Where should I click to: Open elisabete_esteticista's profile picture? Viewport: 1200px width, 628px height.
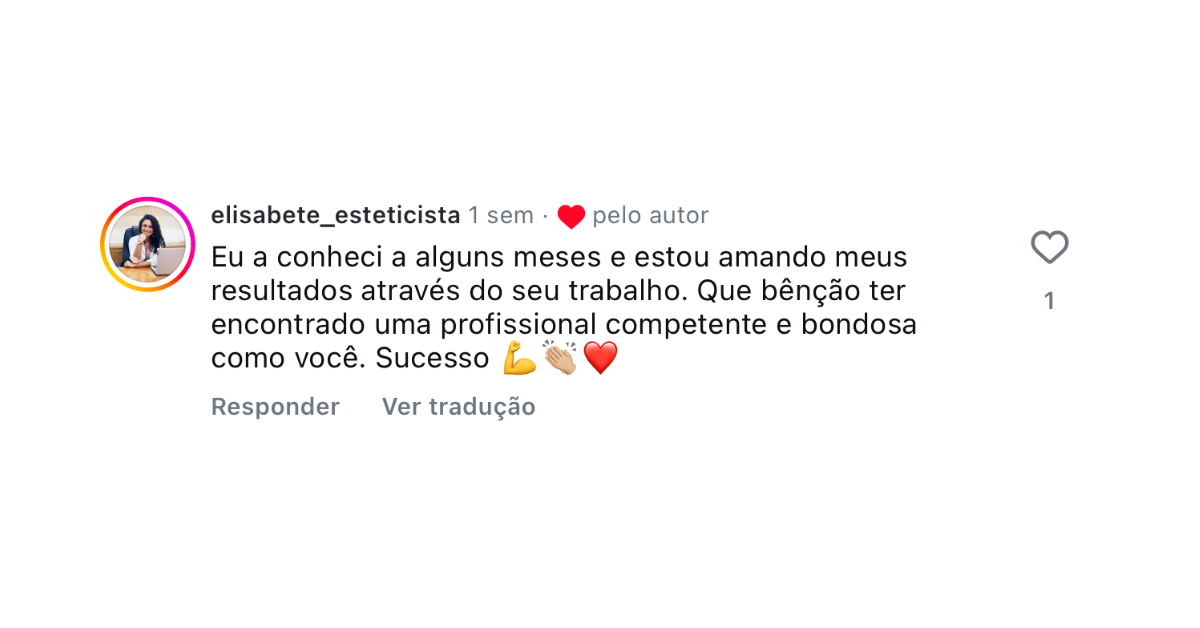click(147, 245)
